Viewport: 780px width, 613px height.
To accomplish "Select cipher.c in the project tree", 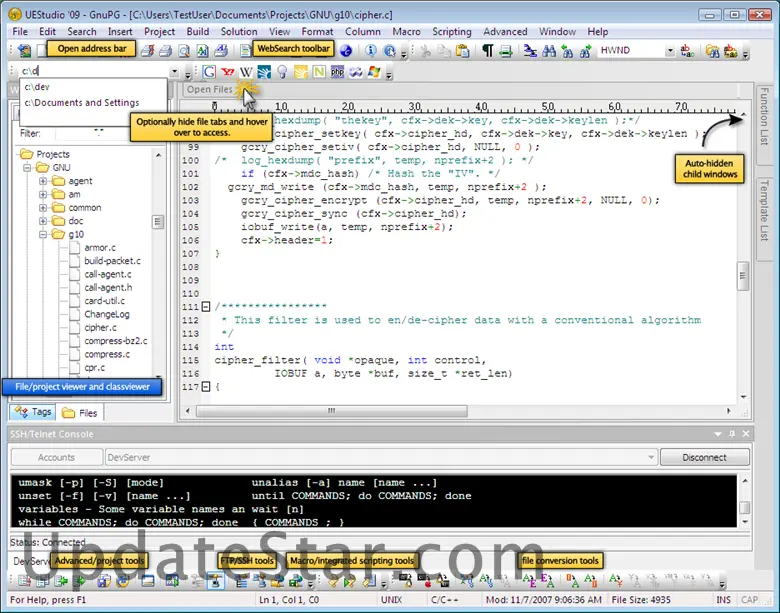I will 100,327.
